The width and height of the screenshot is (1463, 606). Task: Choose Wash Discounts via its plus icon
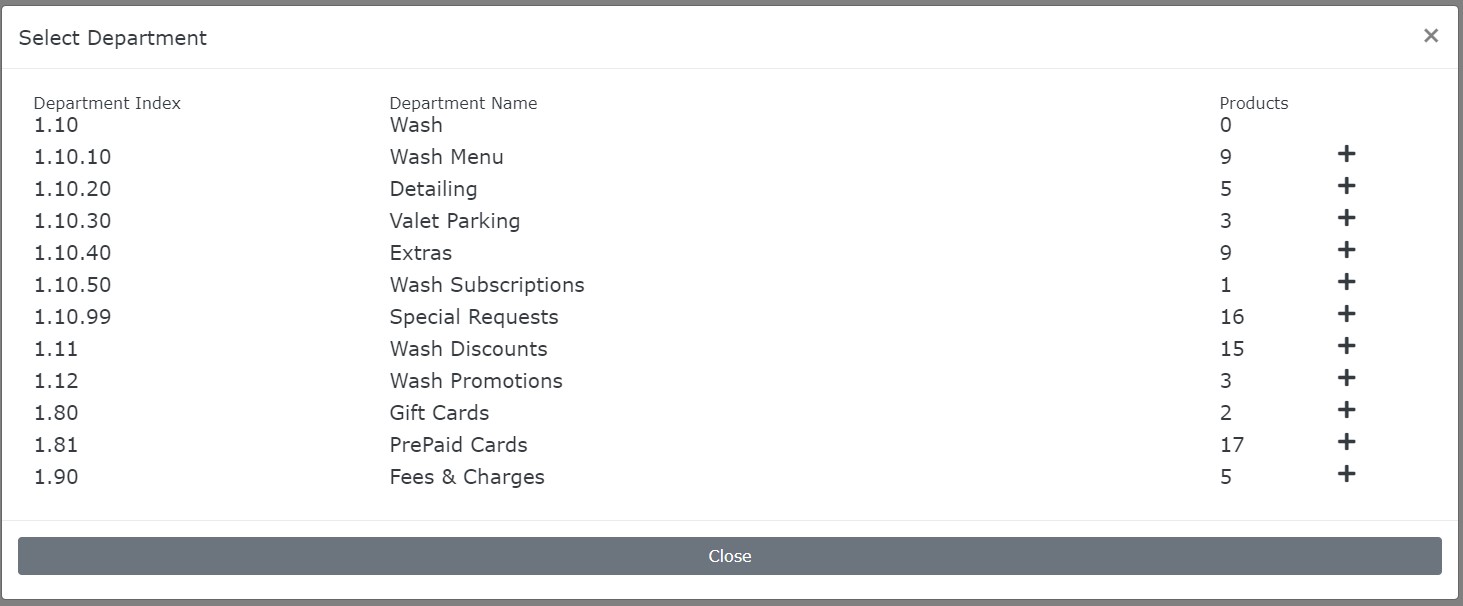1346,346
